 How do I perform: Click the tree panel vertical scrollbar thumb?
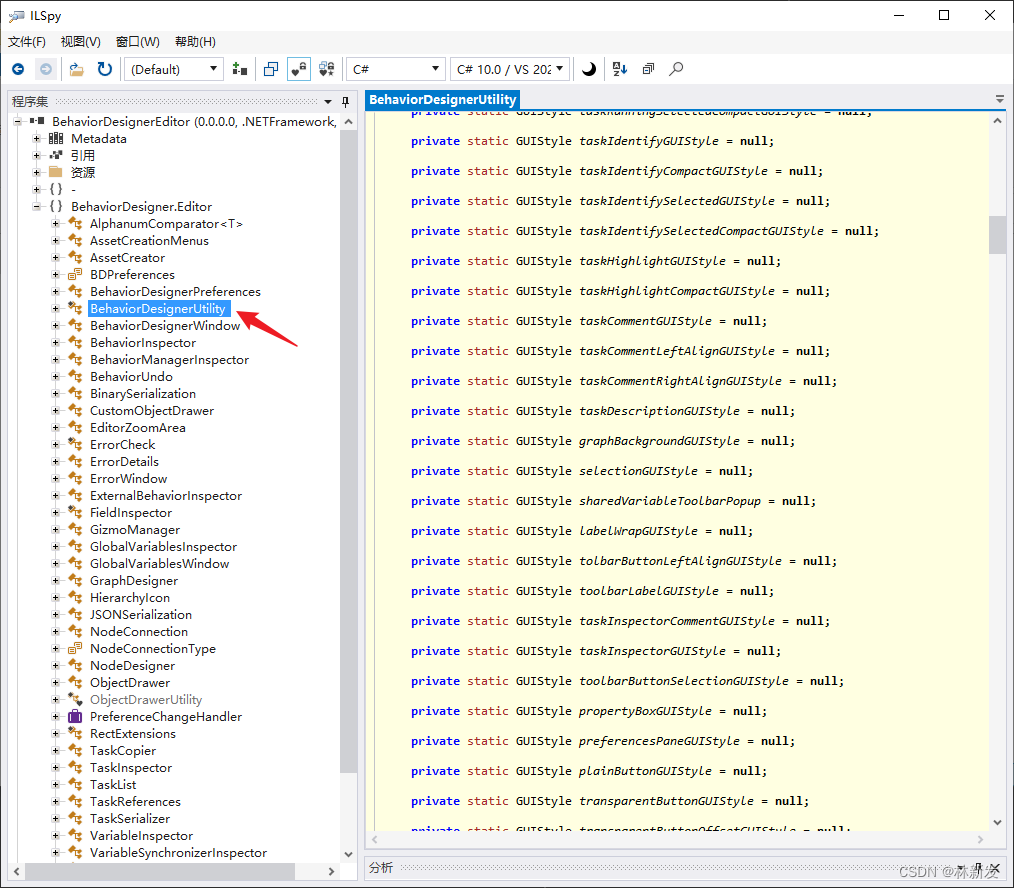click(x=349, y=451)
